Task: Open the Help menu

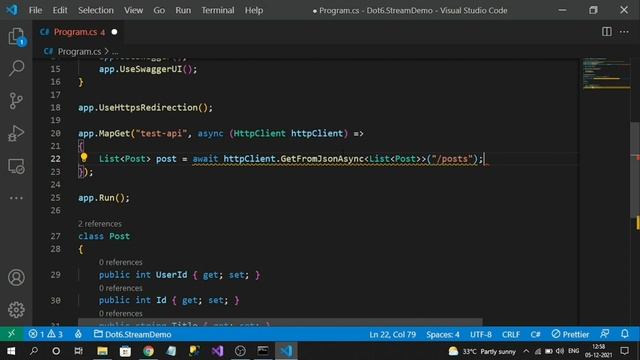Action: point(253,10)
